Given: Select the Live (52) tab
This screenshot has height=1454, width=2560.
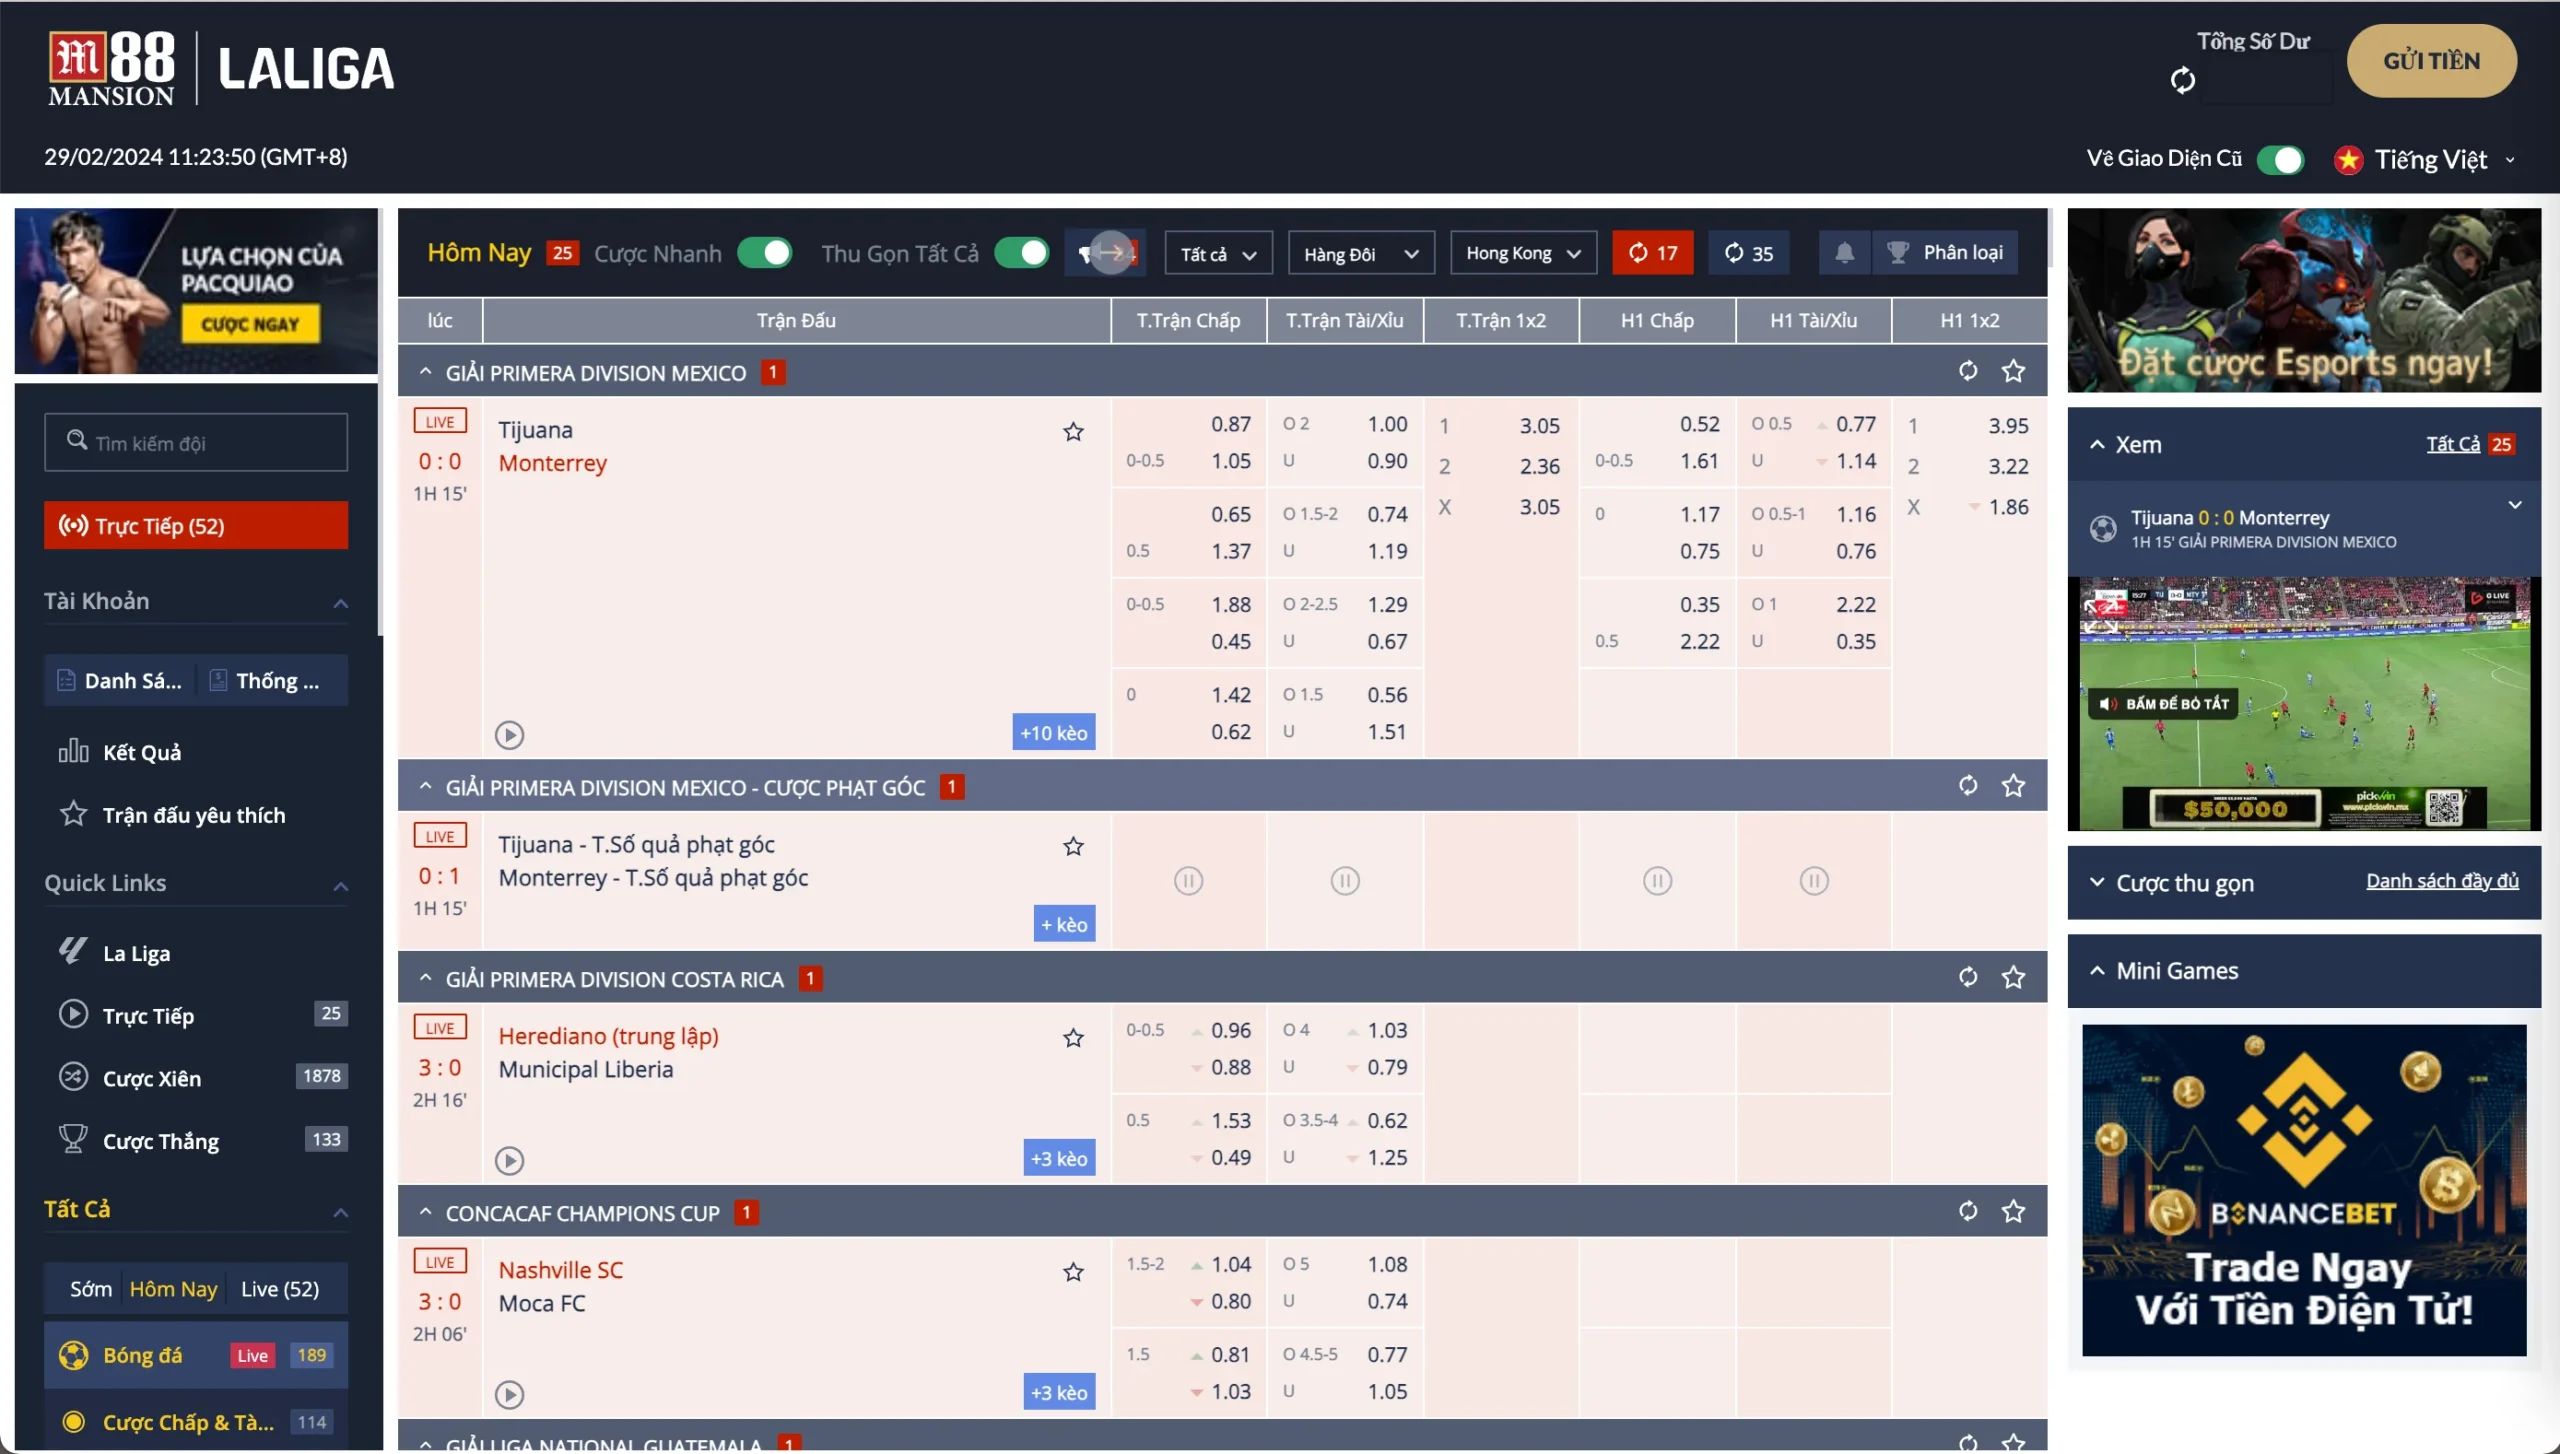Looking at the screenshot, I should tap(280, 1289).
